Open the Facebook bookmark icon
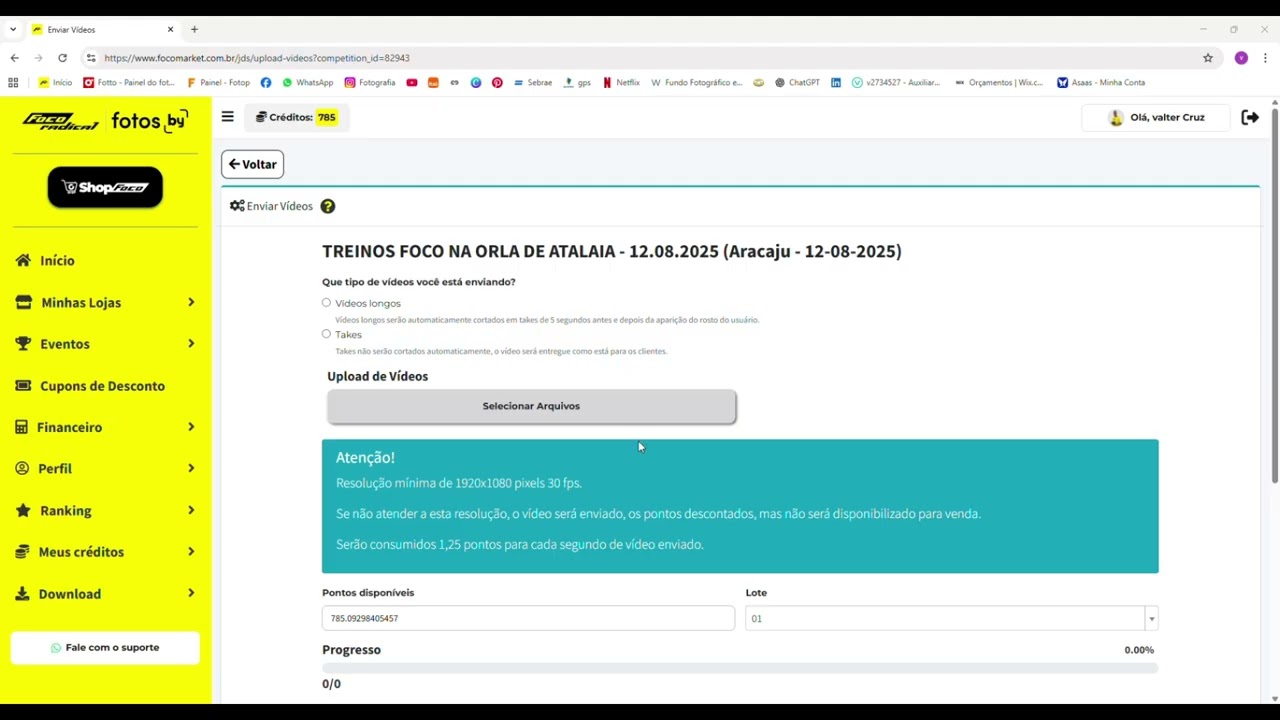The width and height of the screenshot is (1280, 720). click(266, 83)
